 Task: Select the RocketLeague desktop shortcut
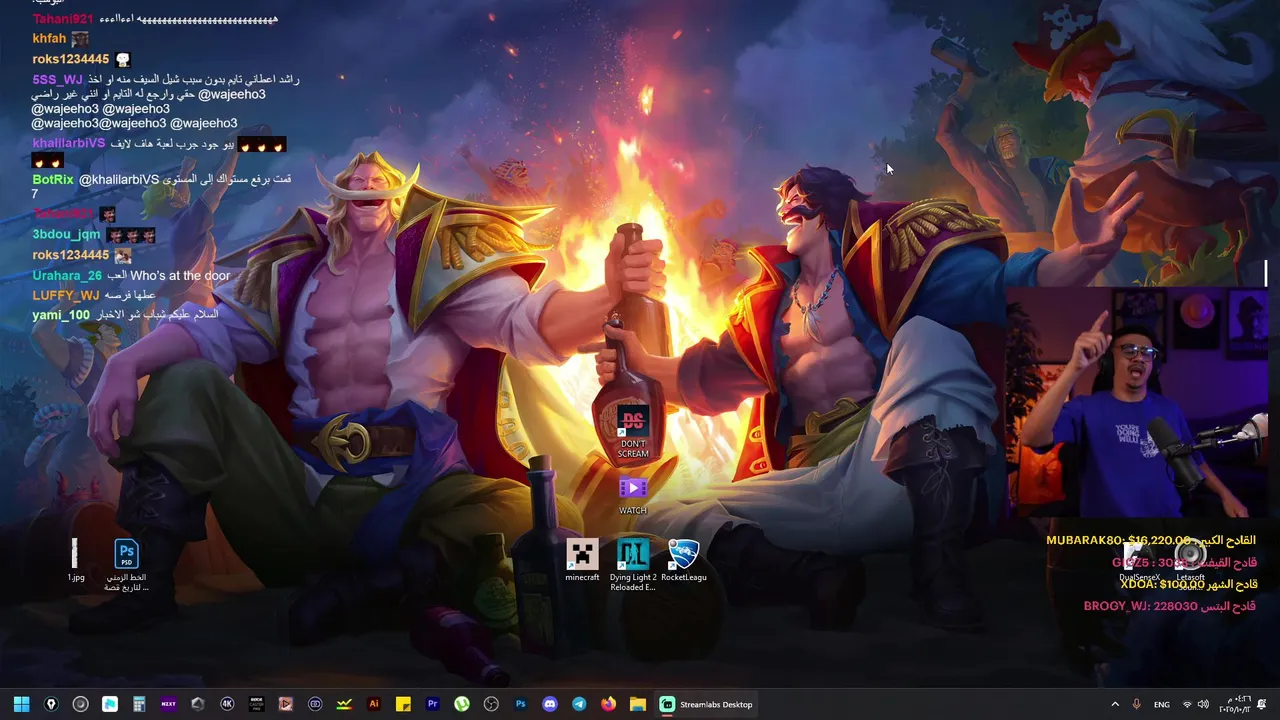coord(684,561)
